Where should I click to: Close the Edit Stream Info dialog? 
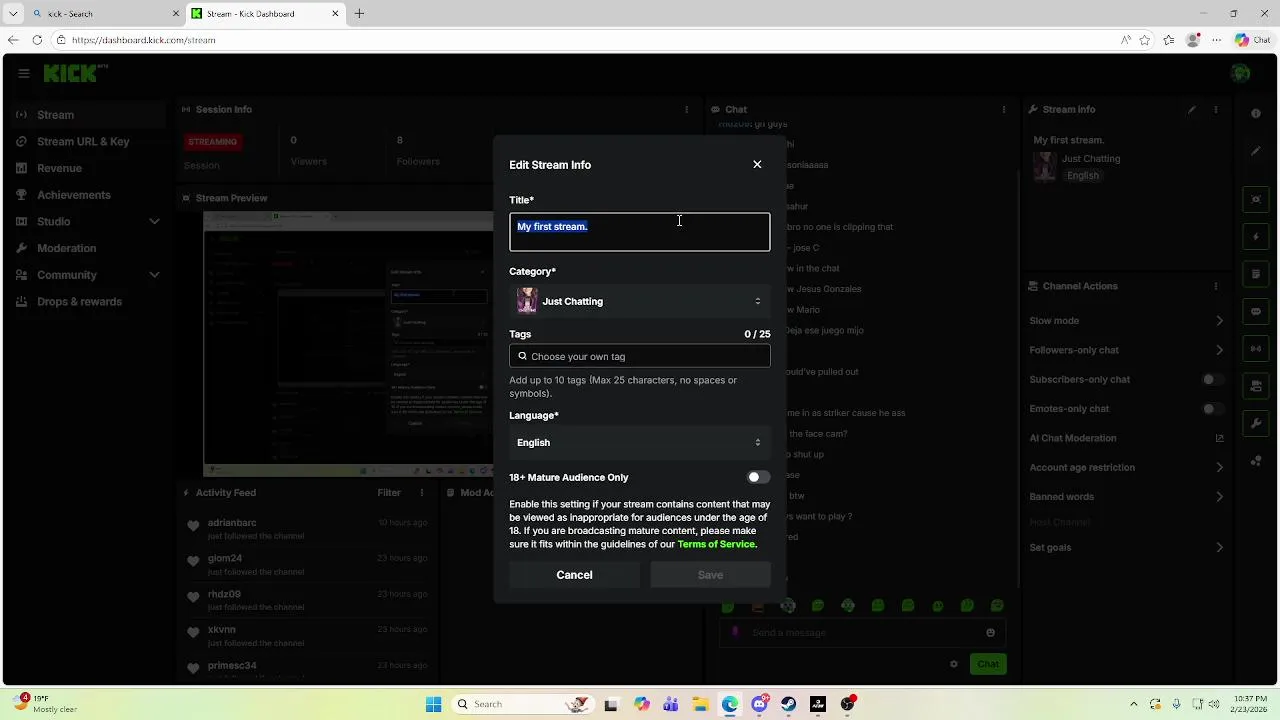(x=757, y=164)
